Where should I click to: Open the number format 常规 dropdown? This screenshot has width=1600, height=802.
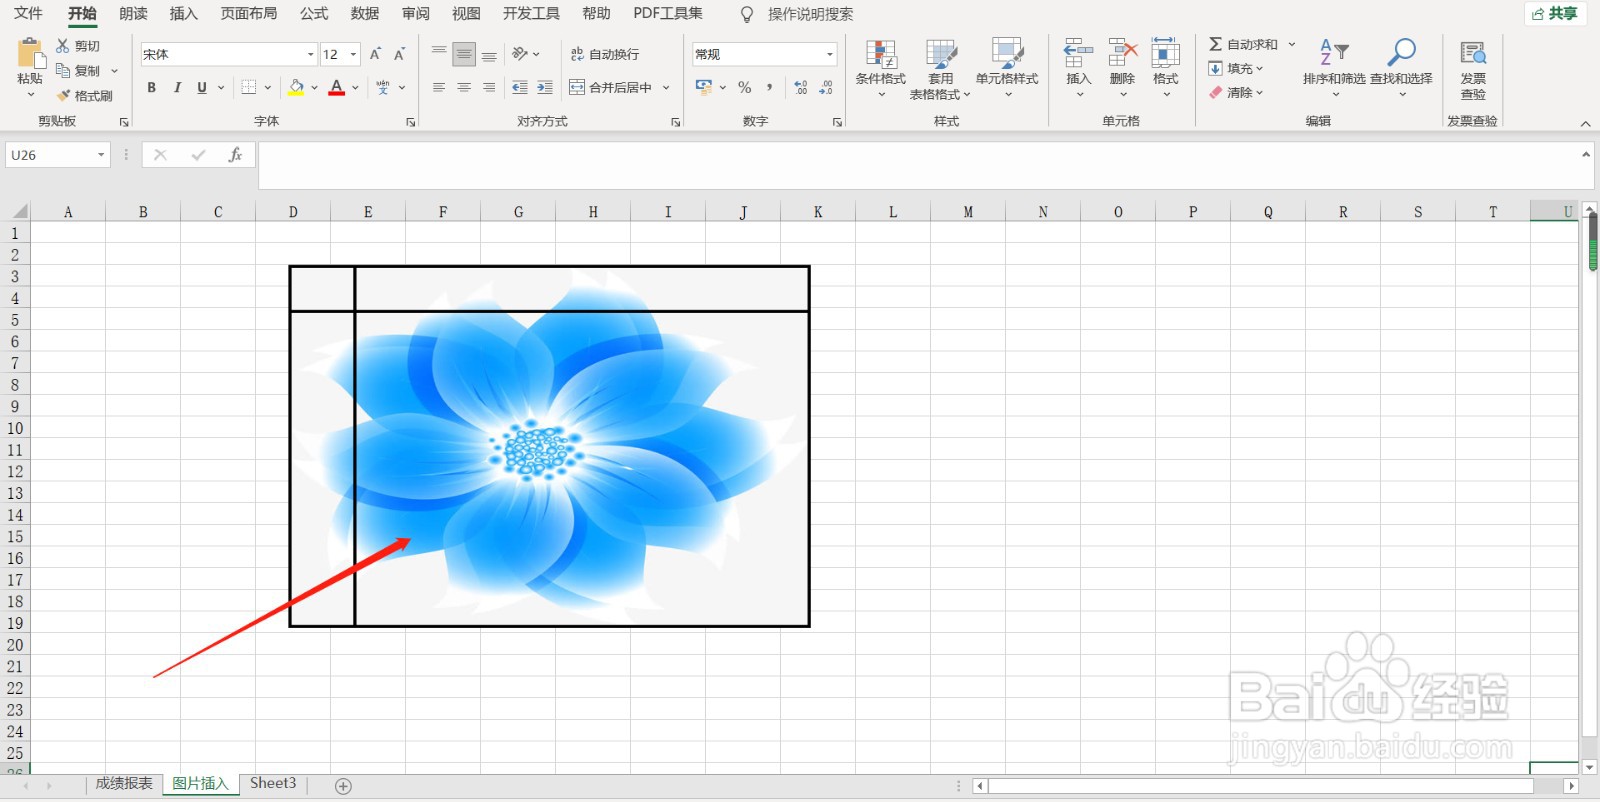[x=830, y=54]
